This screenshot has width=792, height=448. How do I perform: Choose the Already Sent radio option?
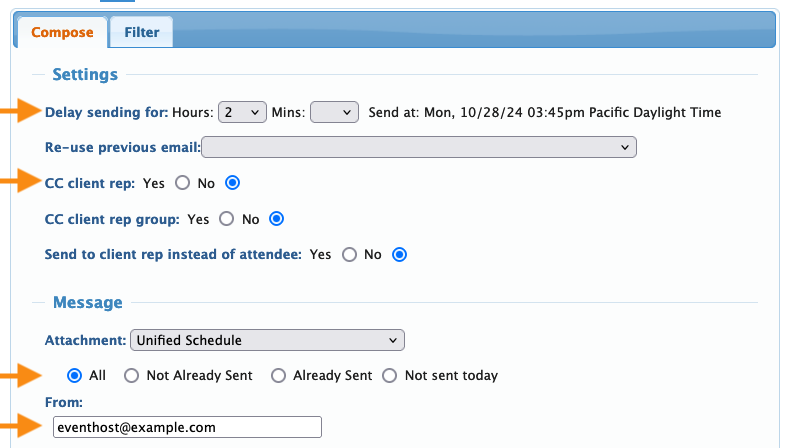(278, 375)
